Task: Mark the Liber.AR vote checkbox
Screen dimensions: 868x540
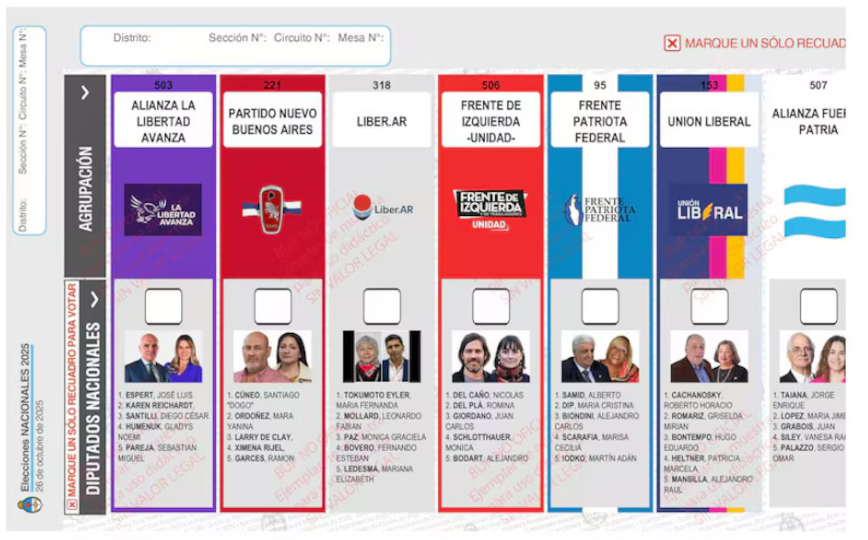Action: click(381, 306)
